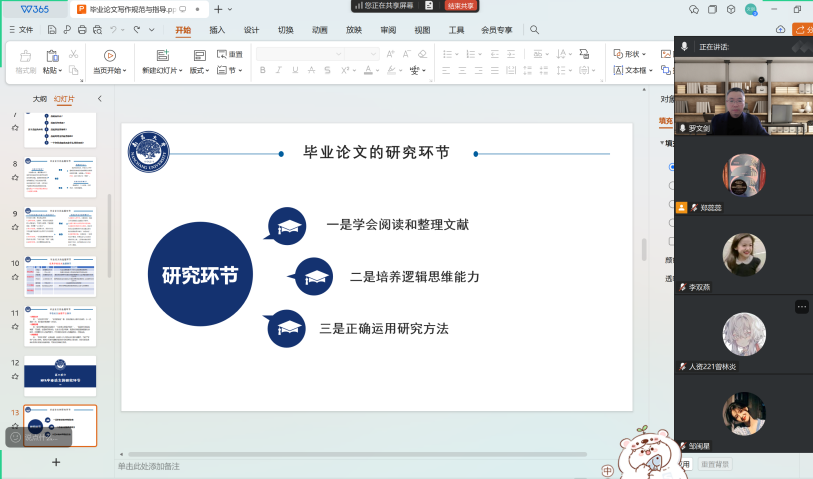Open the 大纲 outline pane tab
The width and height of the screenshot is (813, 479).
point(39,99)
